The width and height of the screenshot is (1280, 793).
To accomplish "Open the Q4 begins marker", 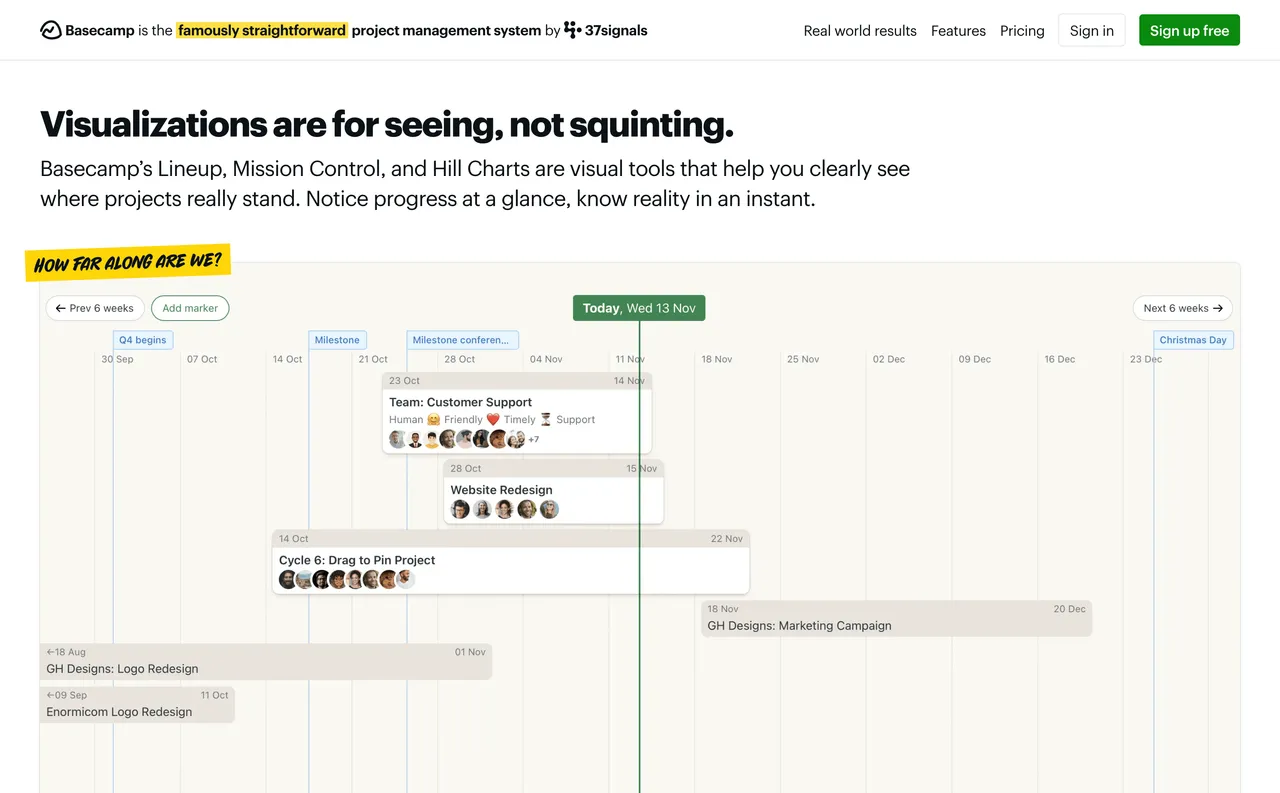I will point(142,340).
